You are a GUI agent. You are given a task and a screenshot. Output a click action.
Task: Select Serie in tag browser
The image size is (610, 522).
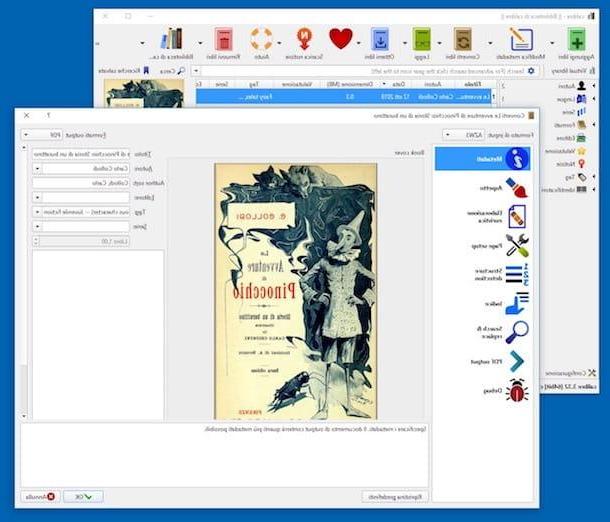tap(574, 112)
